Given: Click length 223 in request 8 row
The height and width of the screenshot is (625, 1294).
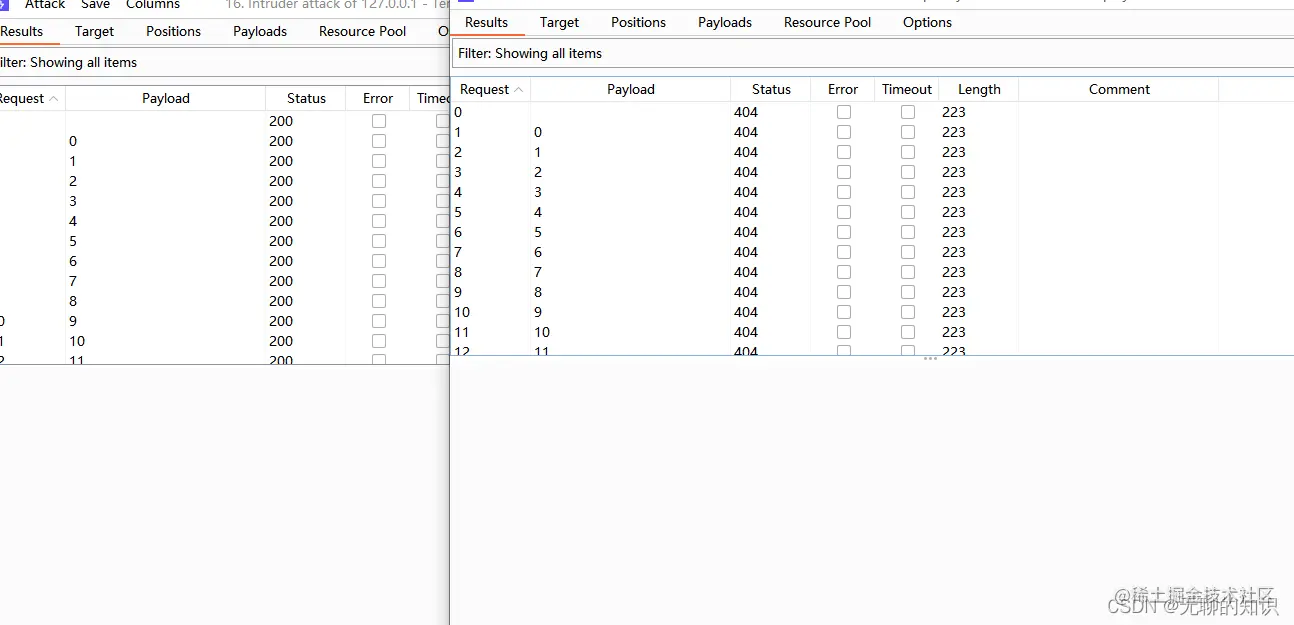Looking at the screenshot, I should pos(954,272).
